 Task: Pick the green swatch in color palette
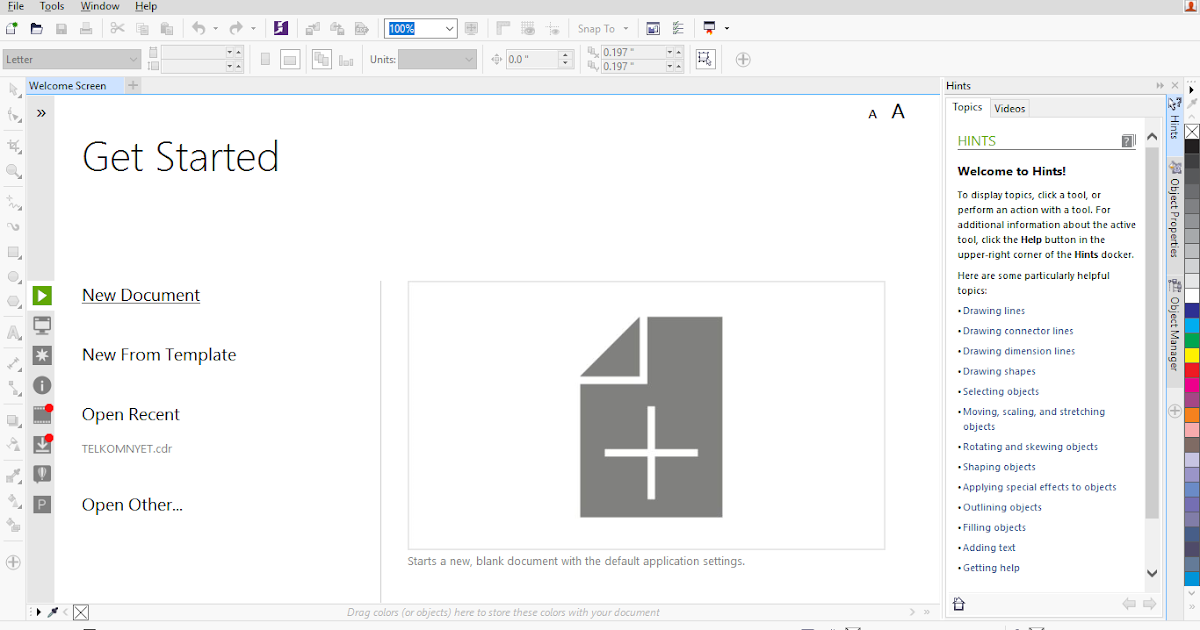[1192, 340]
